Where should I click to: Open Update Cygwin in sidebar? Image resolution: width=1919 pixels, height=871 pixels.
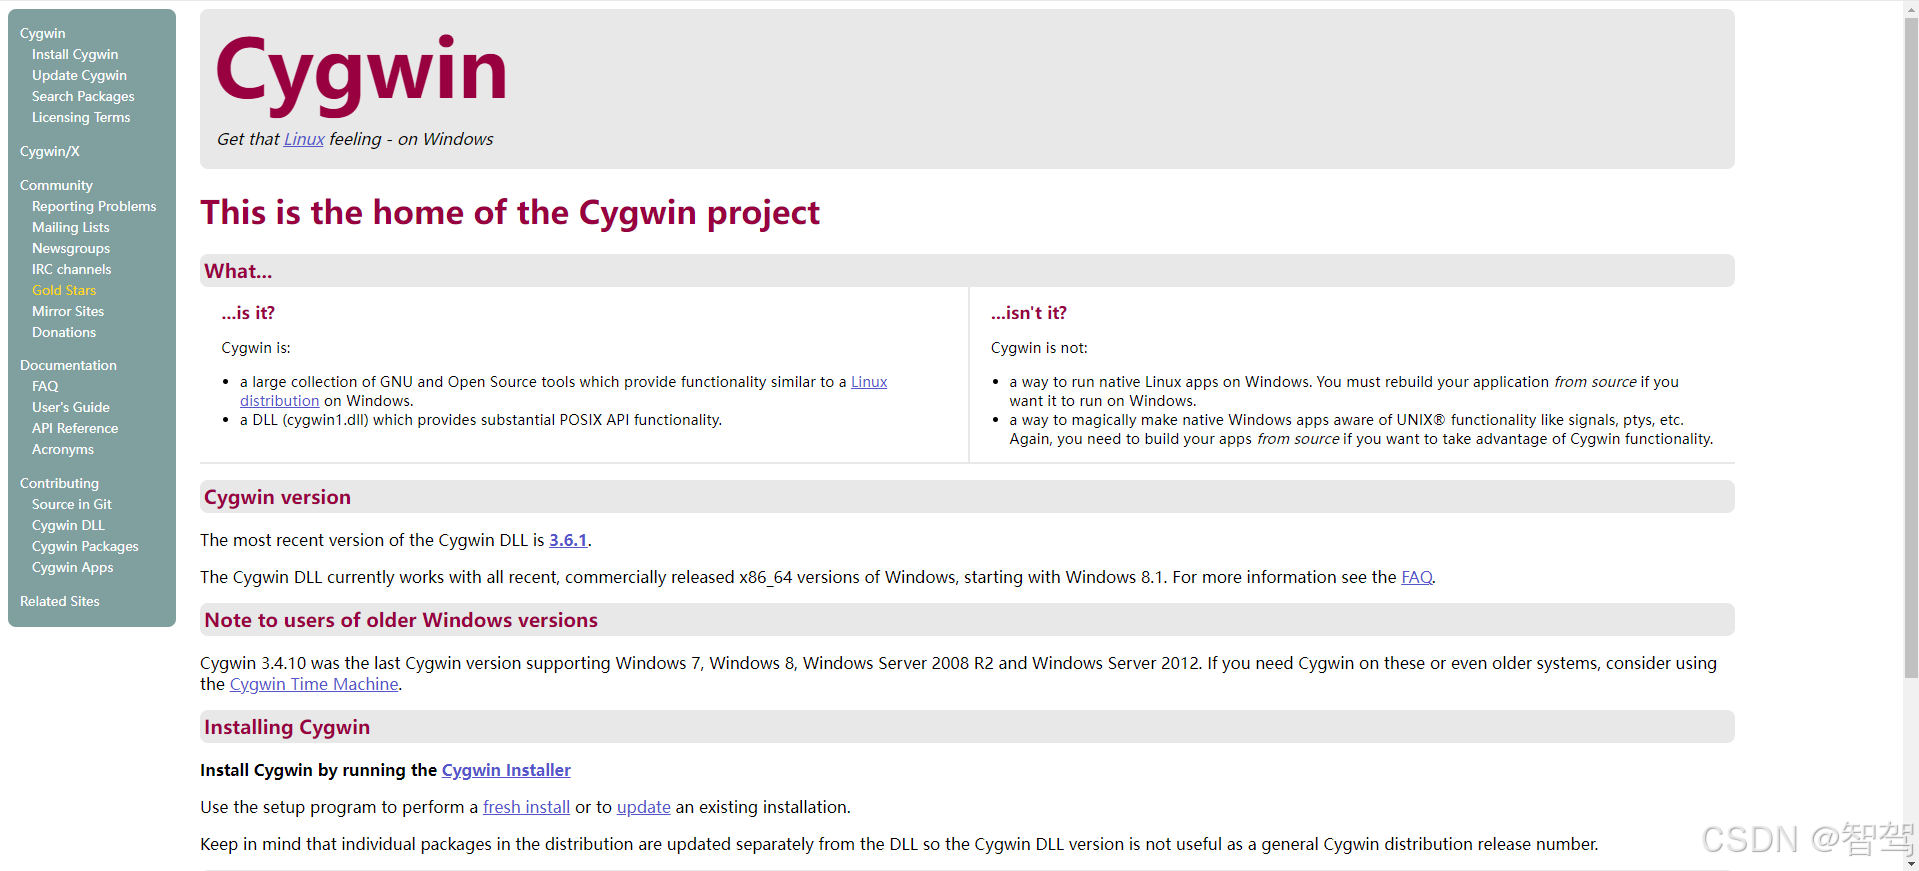(79, 75)
